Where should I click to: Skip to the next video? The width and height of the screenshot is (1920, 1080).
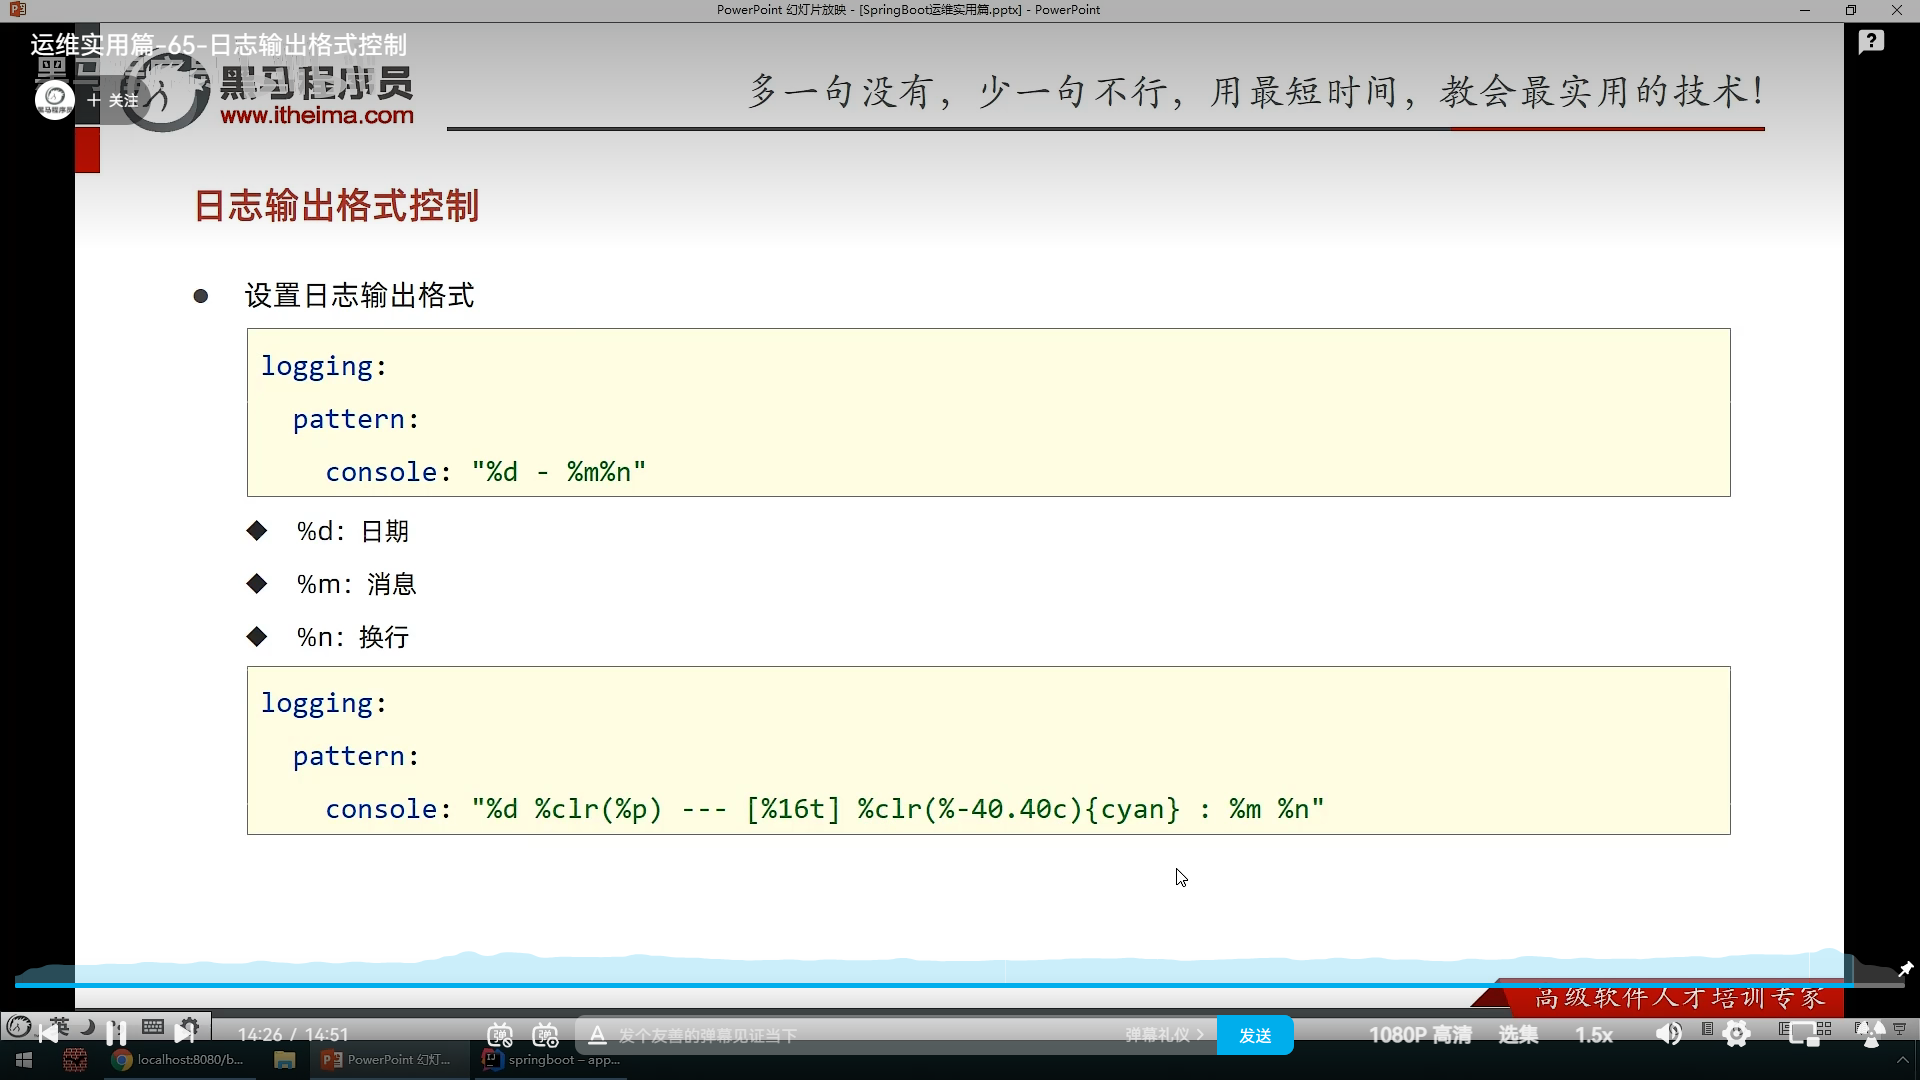(x=184, y=1033)
